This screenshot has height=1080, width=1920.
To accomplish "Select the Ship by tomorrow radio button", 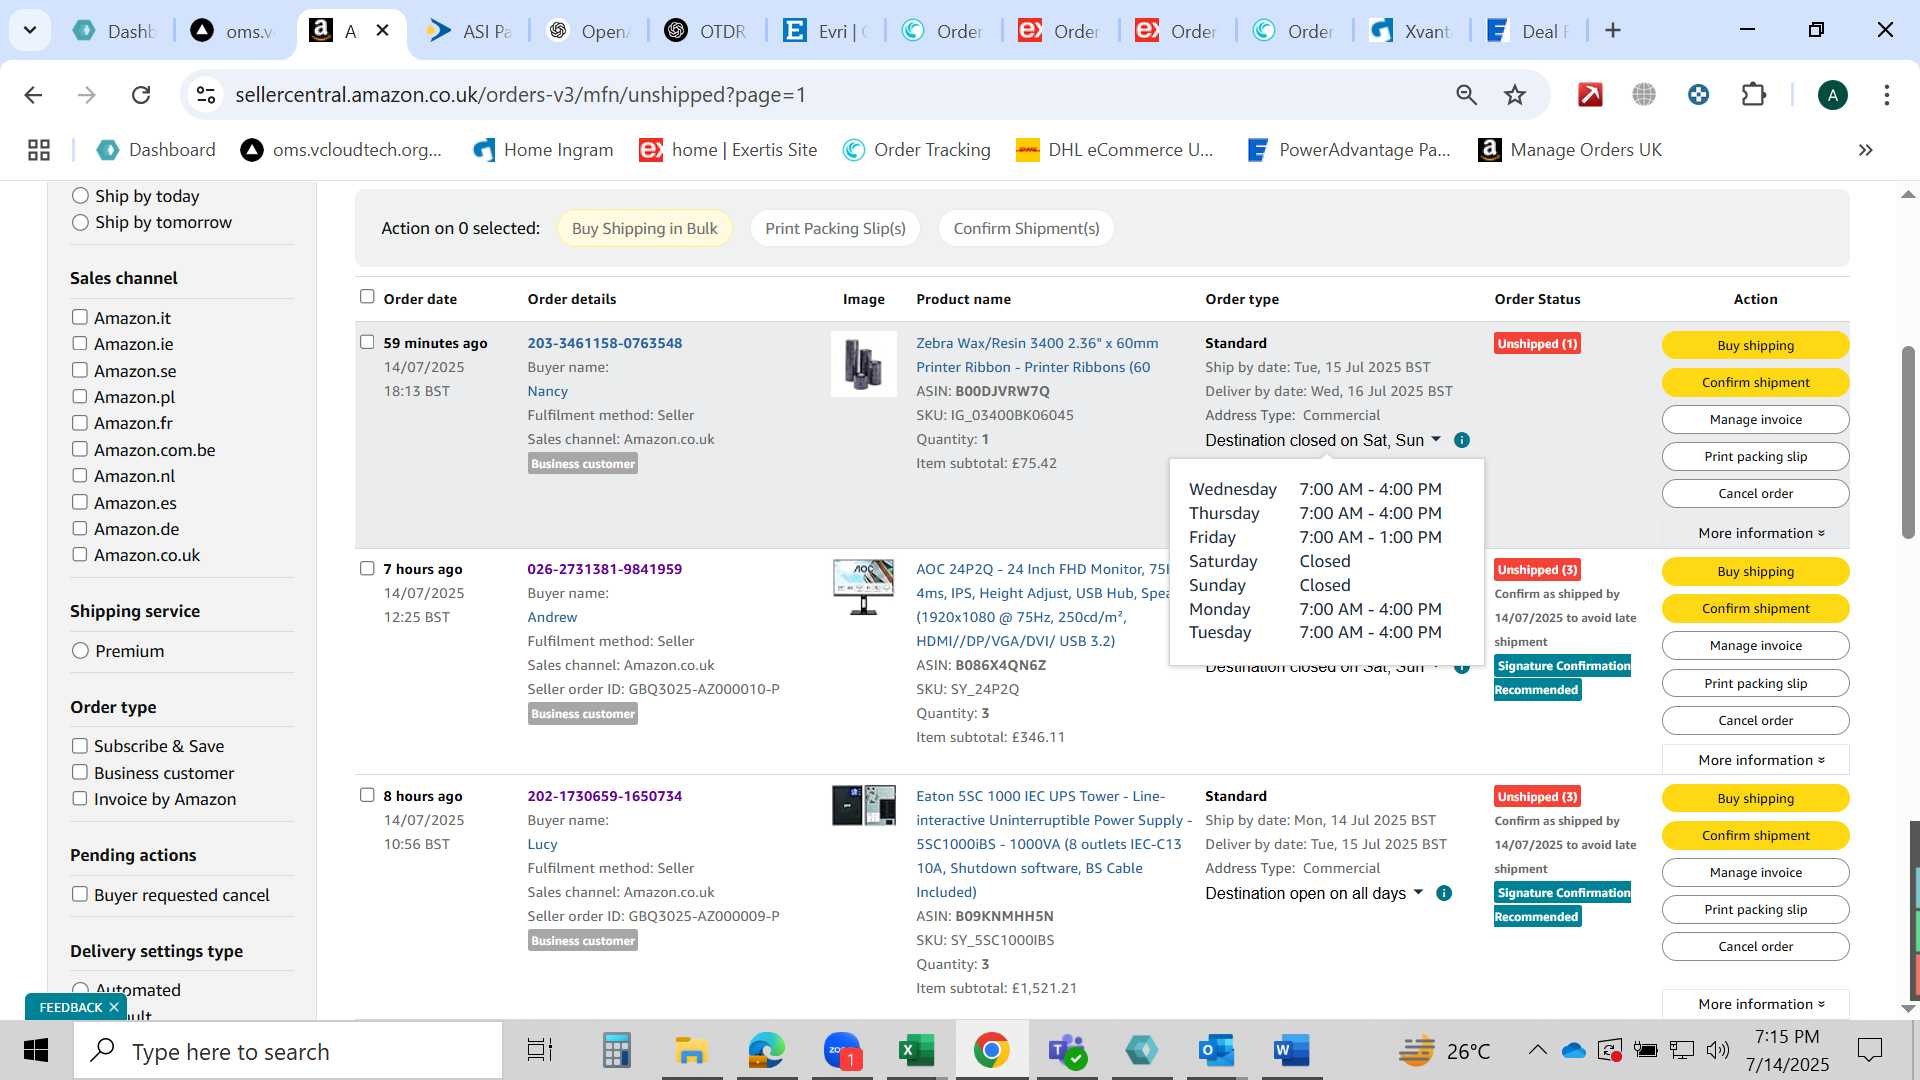I will click(x=80, y=222).
